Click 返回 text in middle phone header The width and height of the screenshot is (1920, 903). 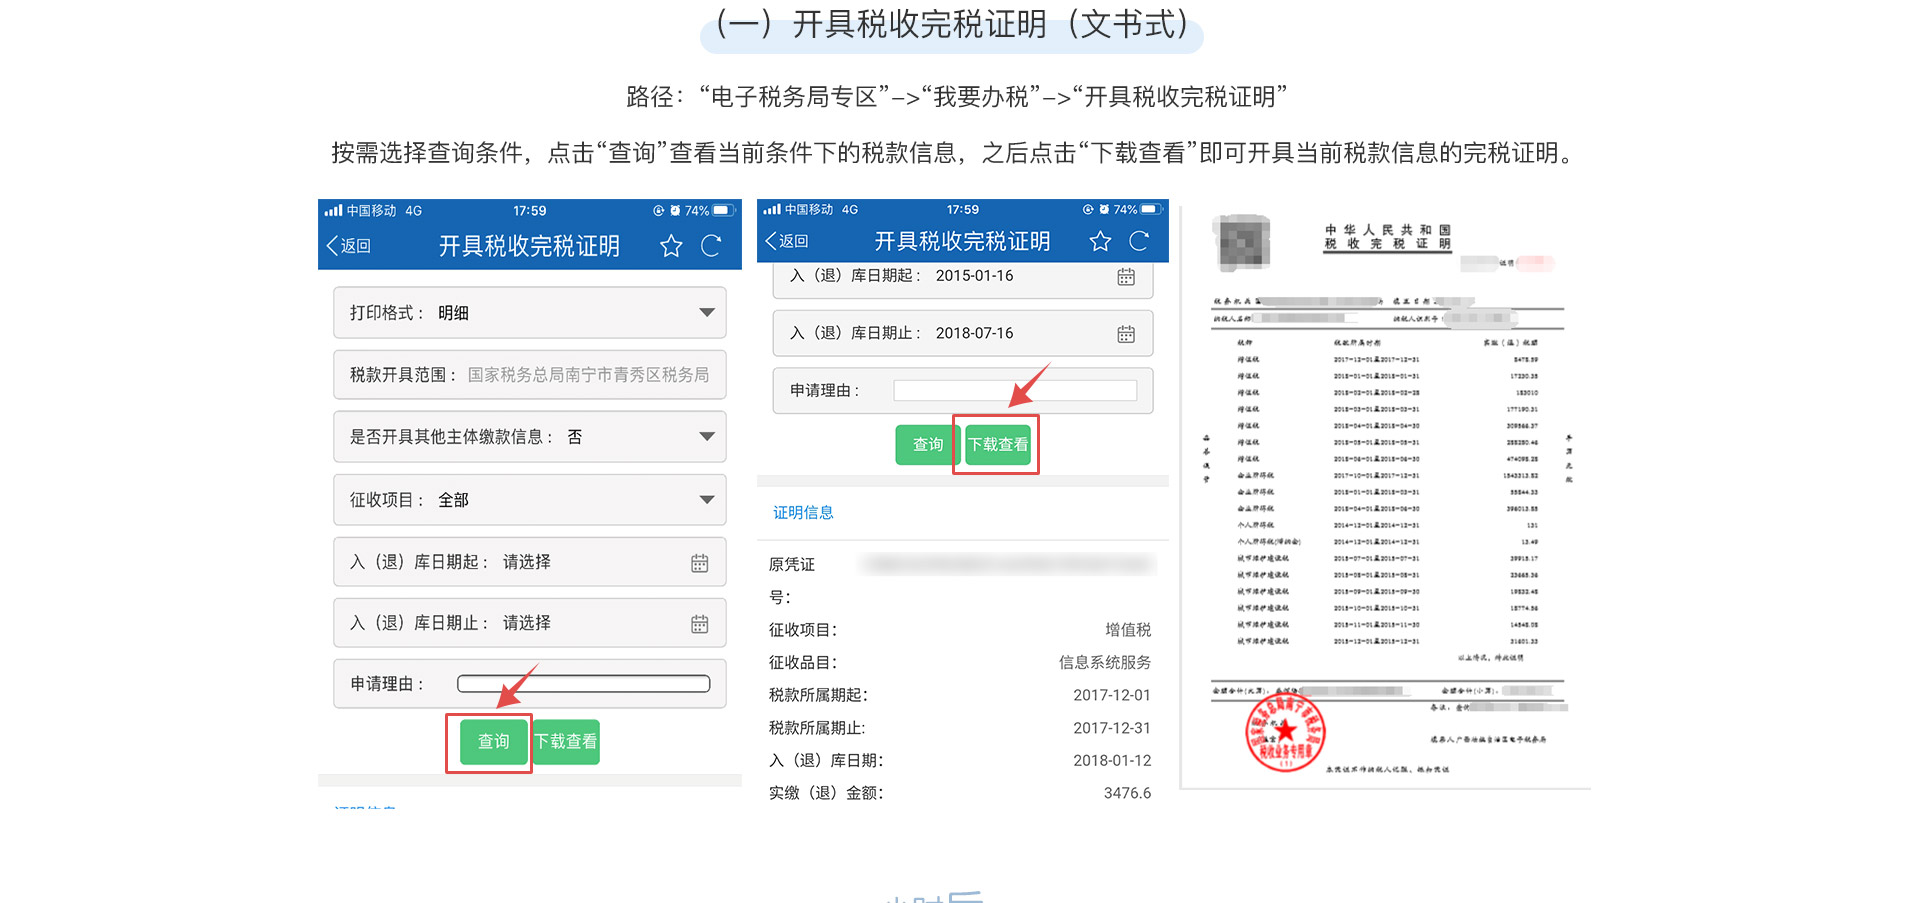tap(793, 241)
